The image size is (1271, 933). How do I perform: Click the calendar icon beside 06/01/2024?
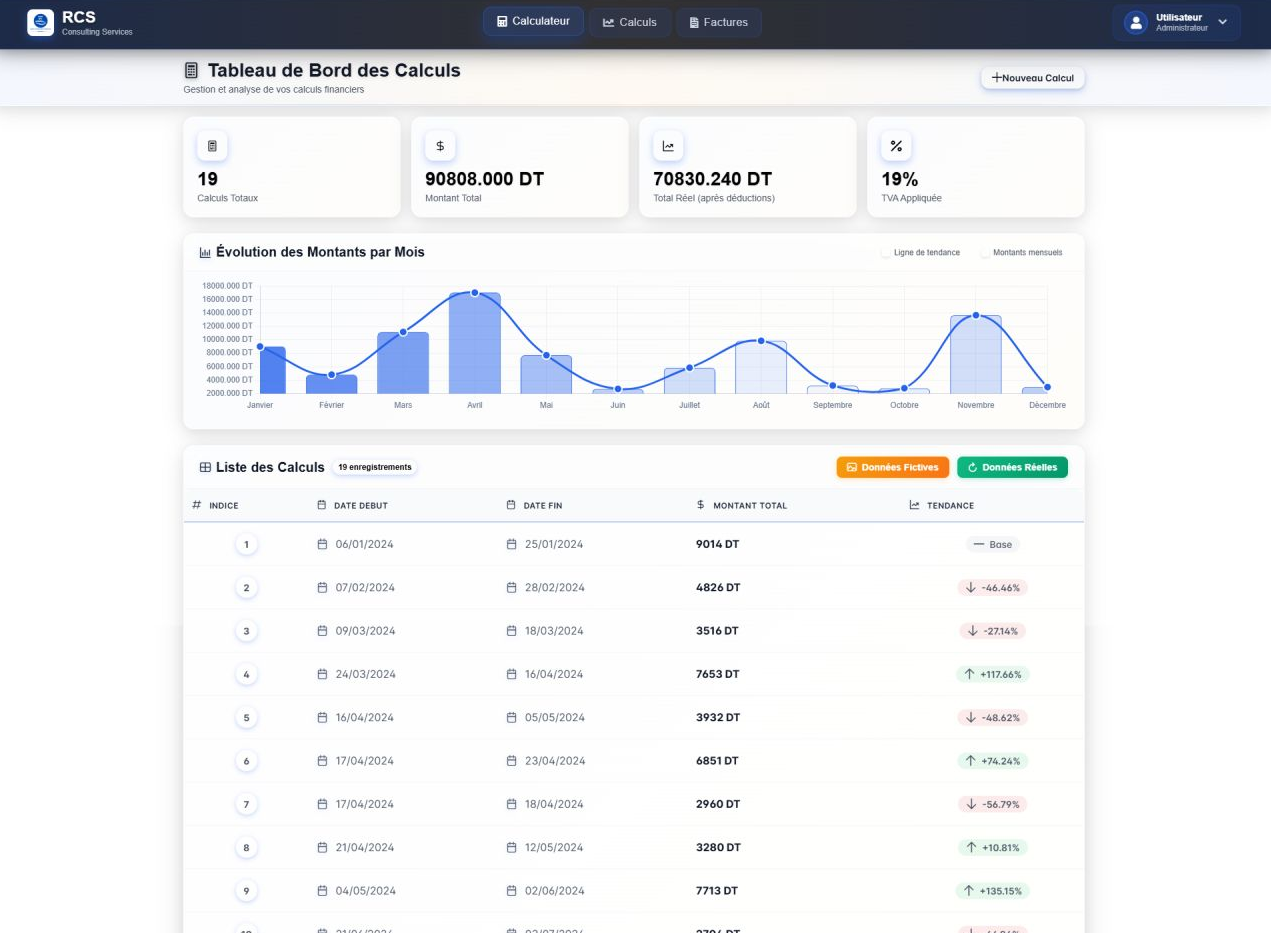322,544
